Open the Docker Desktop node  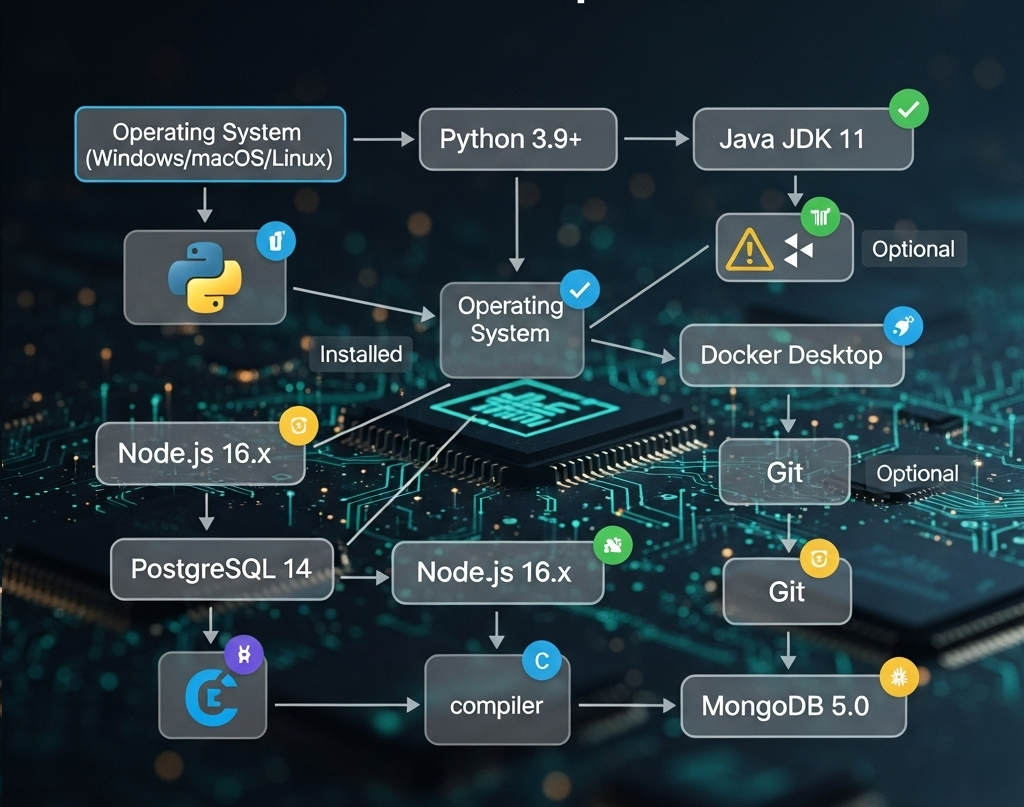pos(791,355)
